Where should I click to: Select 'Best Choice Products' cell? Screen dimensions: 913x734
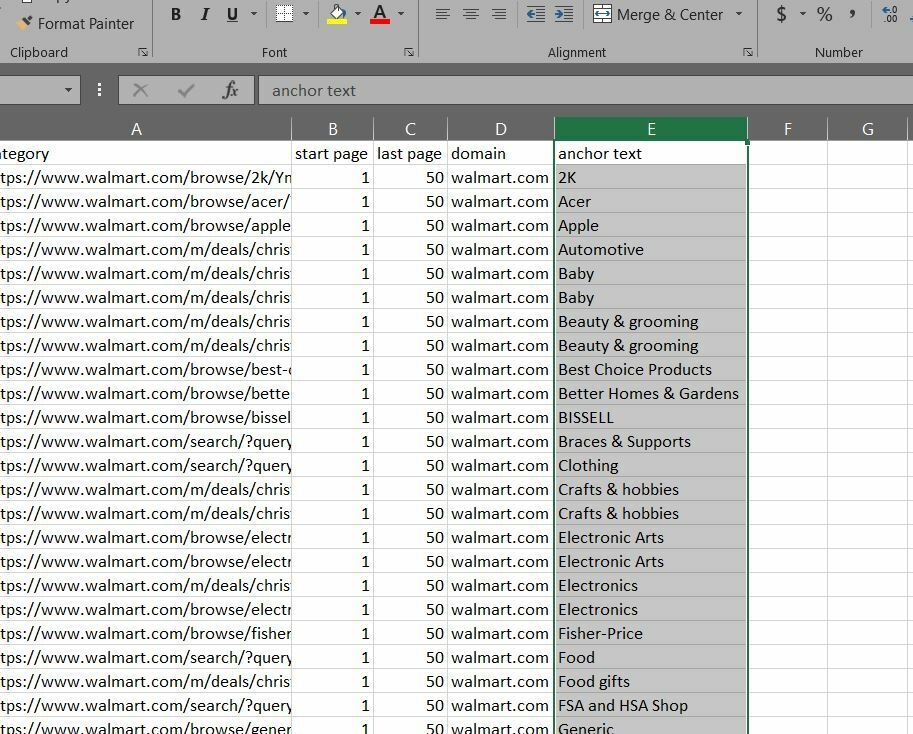[x=651, y=370]
